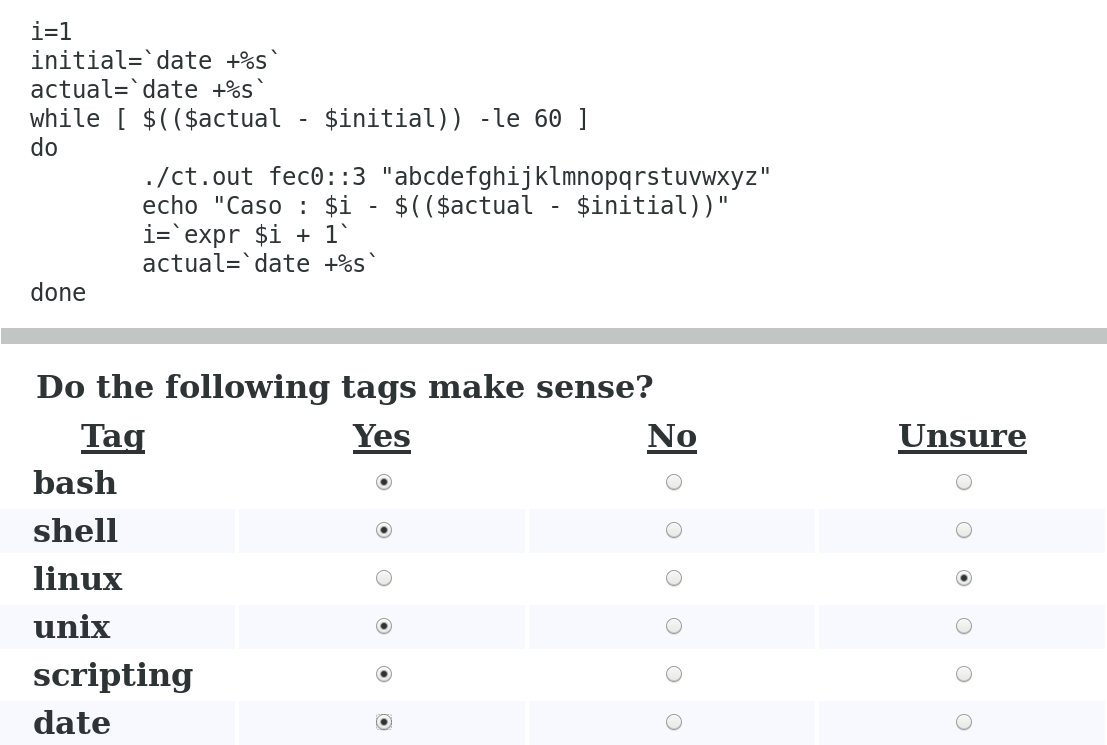Choose Unsure for the date tag
The width and height of the screenshot is (1107, 745).
pyautogui.click(x=964, y=722)
